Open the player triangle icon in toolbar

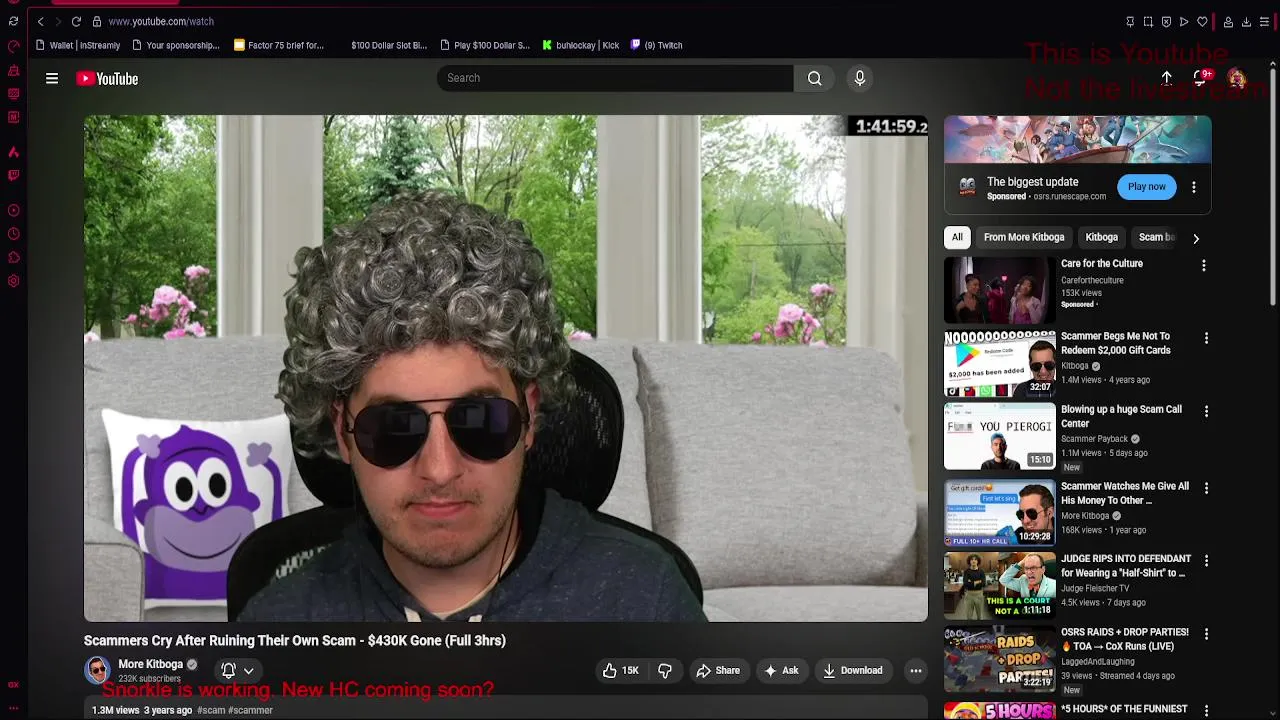1184,21
